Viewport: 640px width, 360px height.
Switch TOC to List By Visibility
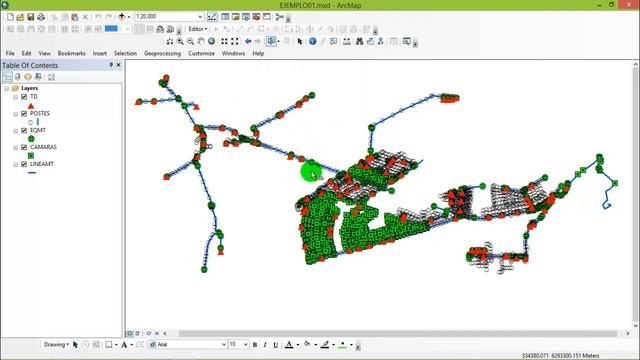point(28,76)
